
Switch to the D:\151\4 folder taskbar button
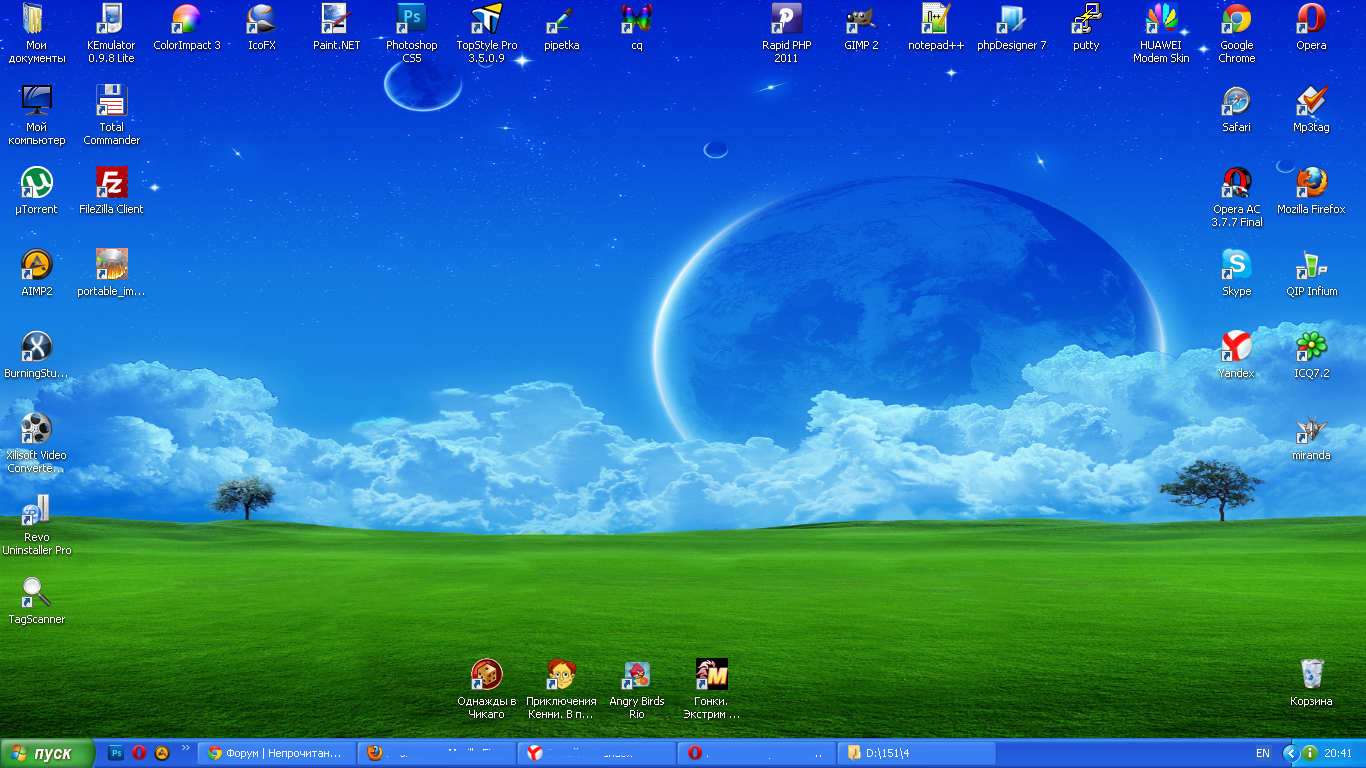(915, 753)
